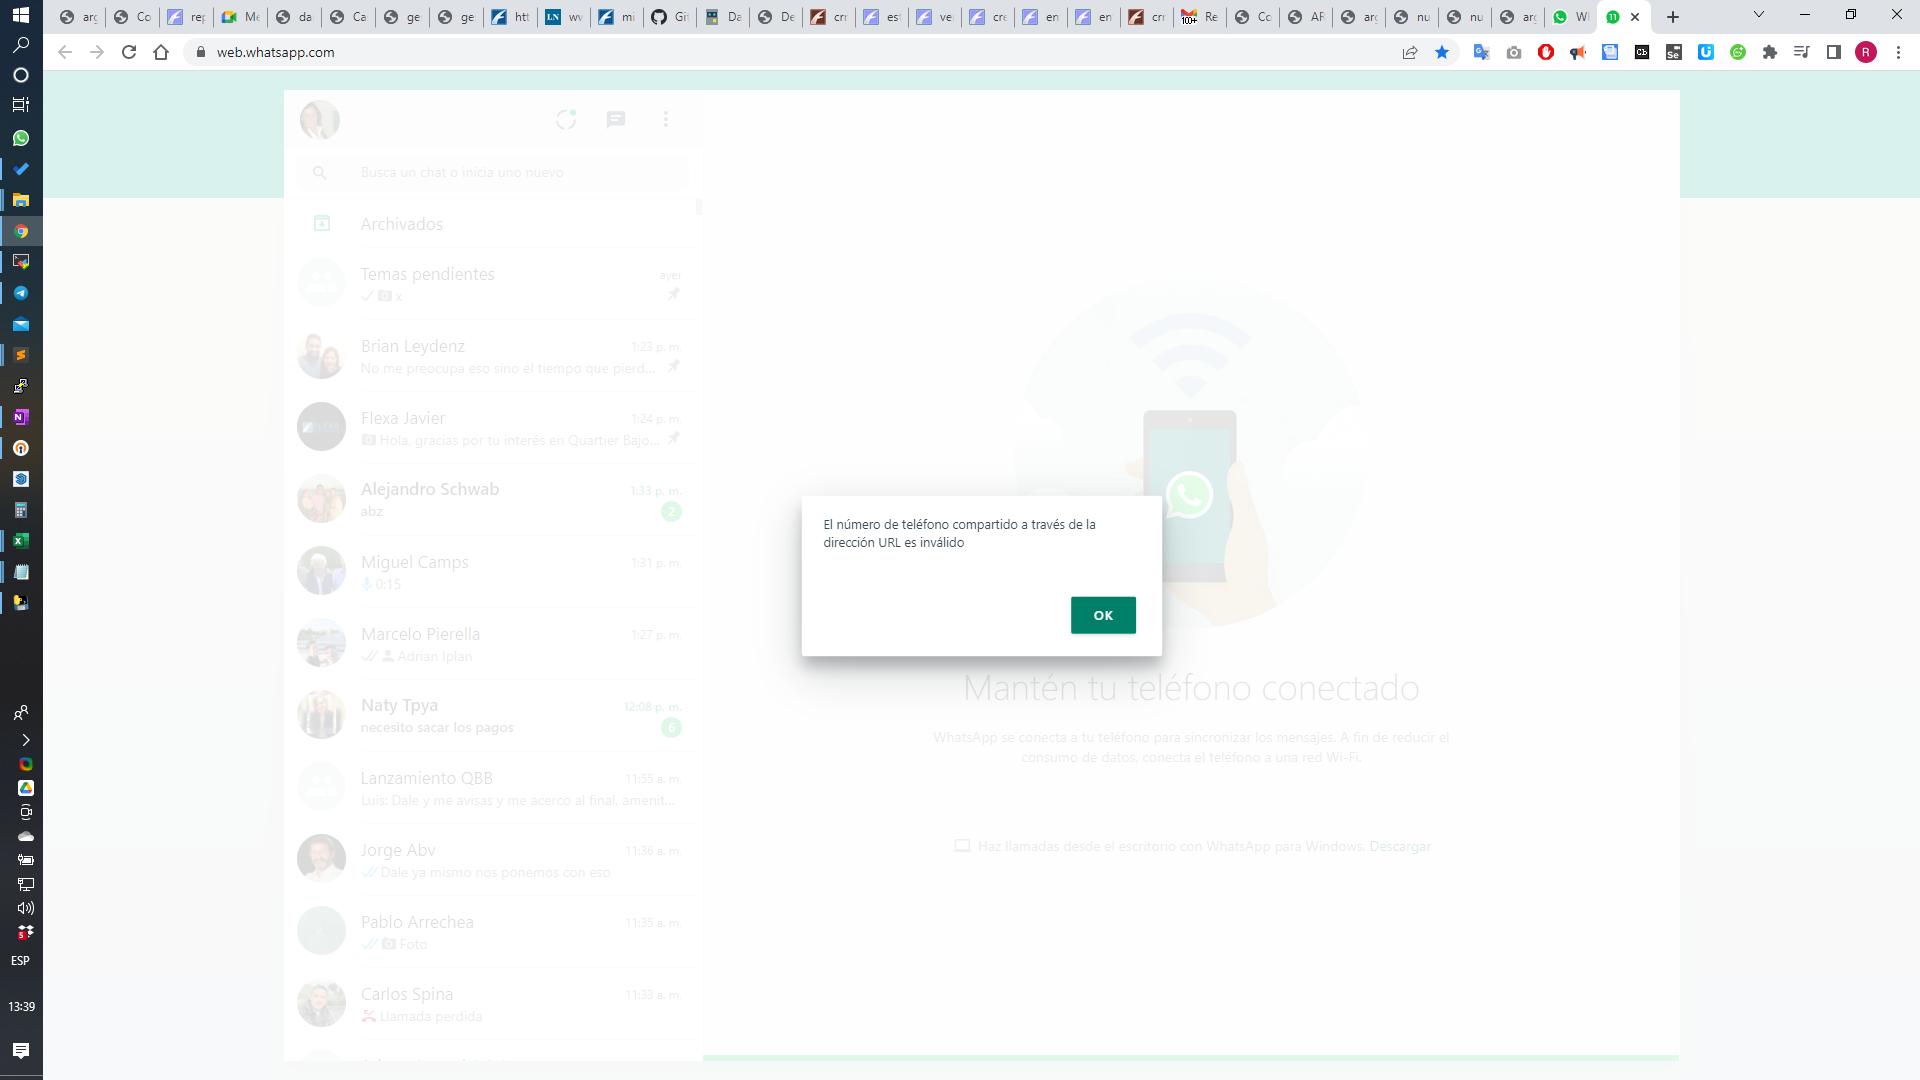Open Chrome media controls icon

click(1802, 52)
